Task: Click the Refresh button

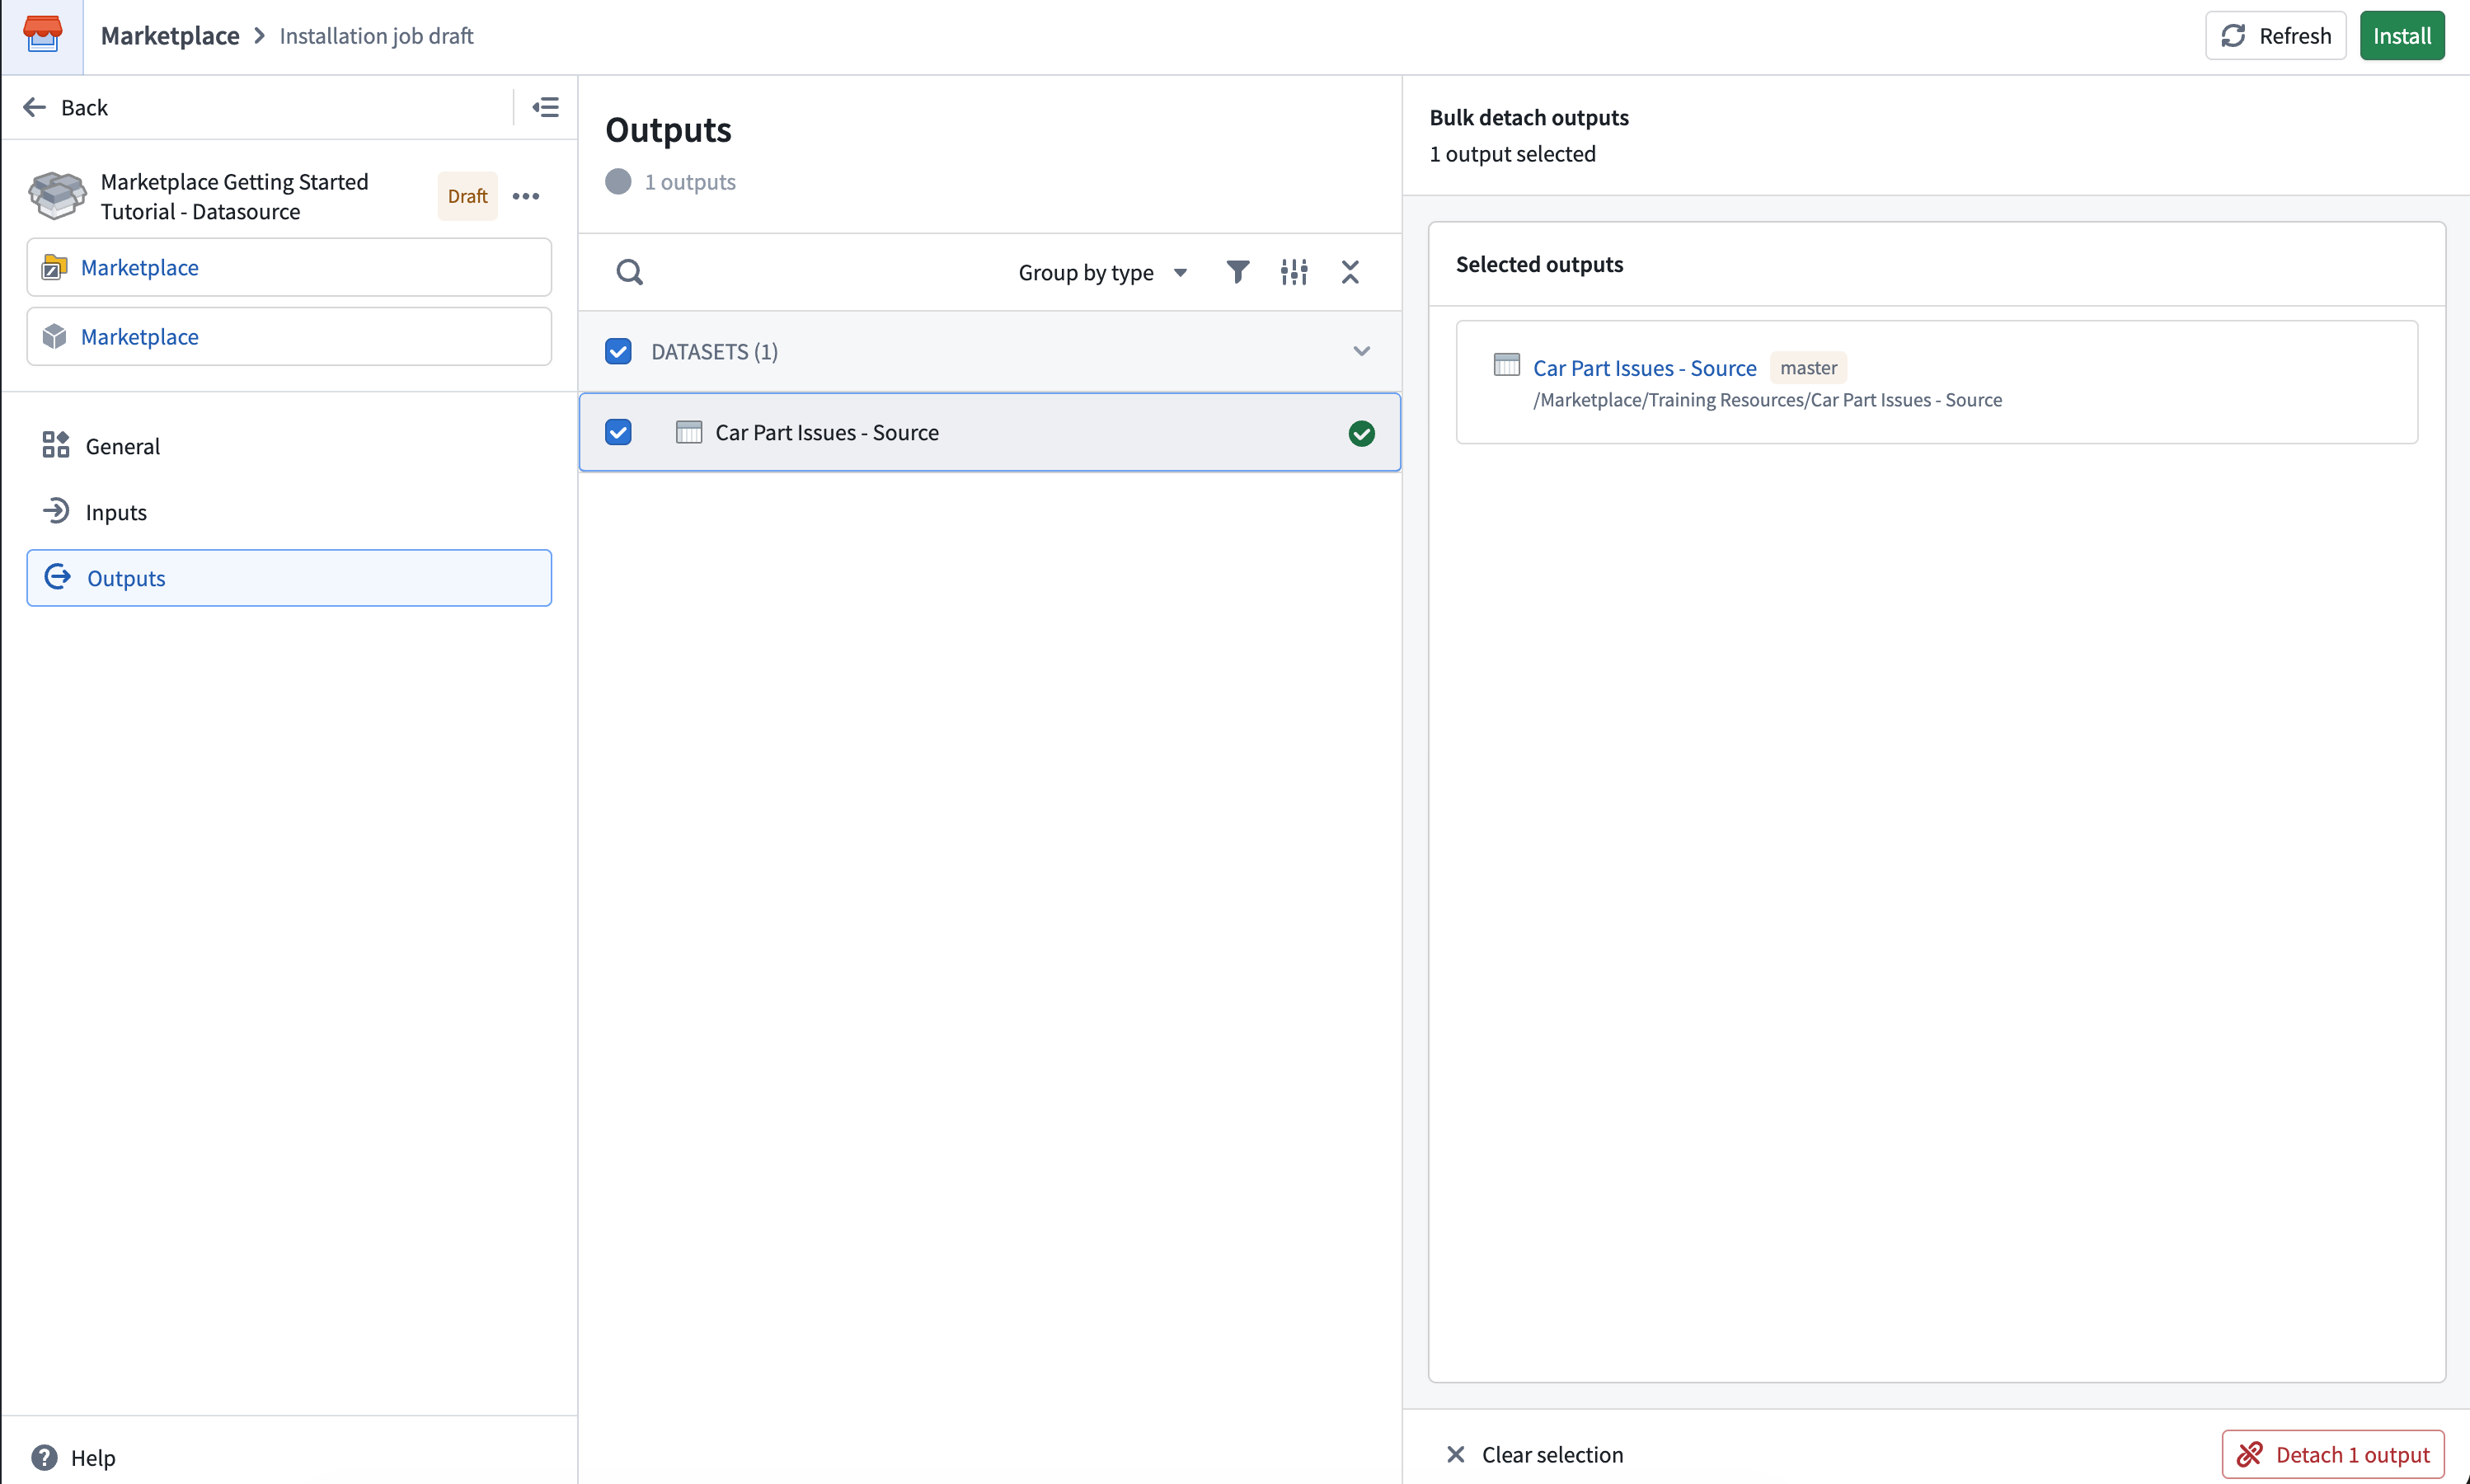Action: pyautogui.click(x=2275, y=36)
